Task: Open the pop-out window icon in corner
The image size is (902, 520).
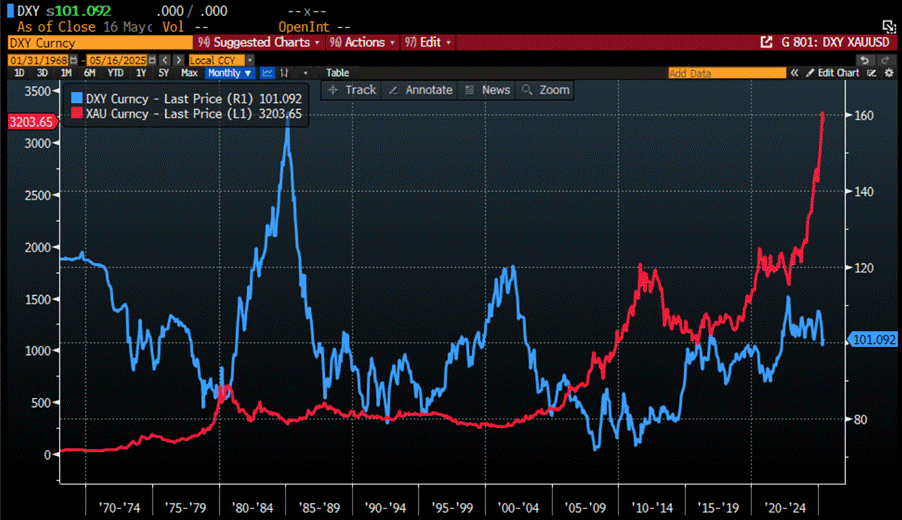Action: (889, 26)
